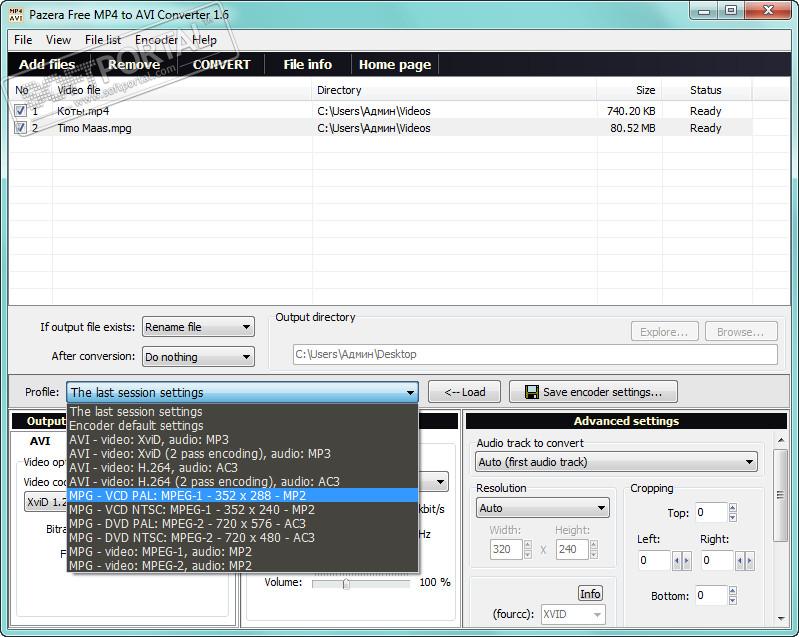Select 'Encoder default settings' profile
799x637 pixels.
(x=243, y=426)
